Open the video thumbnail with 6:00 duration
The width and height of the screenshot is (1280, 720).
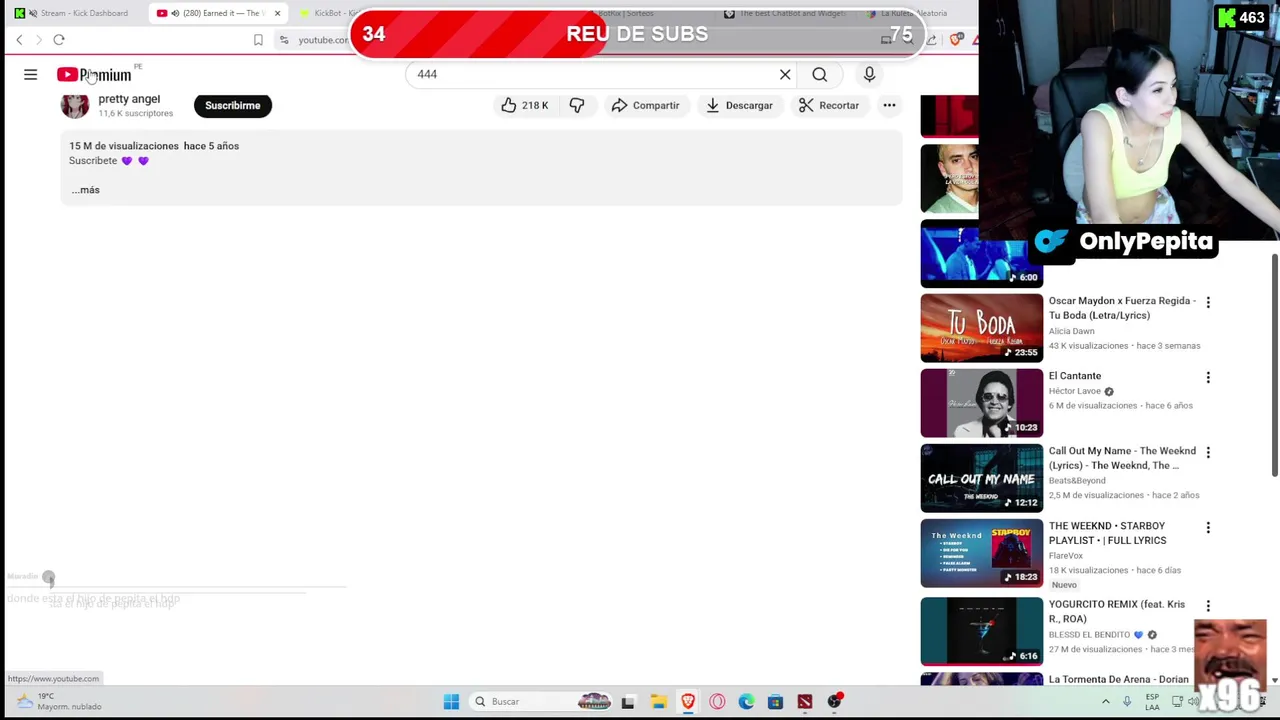click(x=981, y=254)
